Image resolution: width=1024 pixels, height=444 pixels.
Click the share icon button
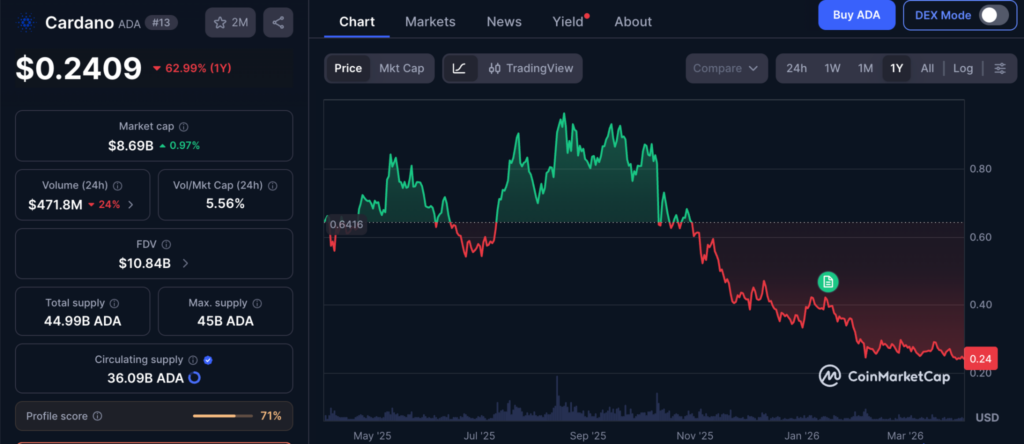(278, 22)
